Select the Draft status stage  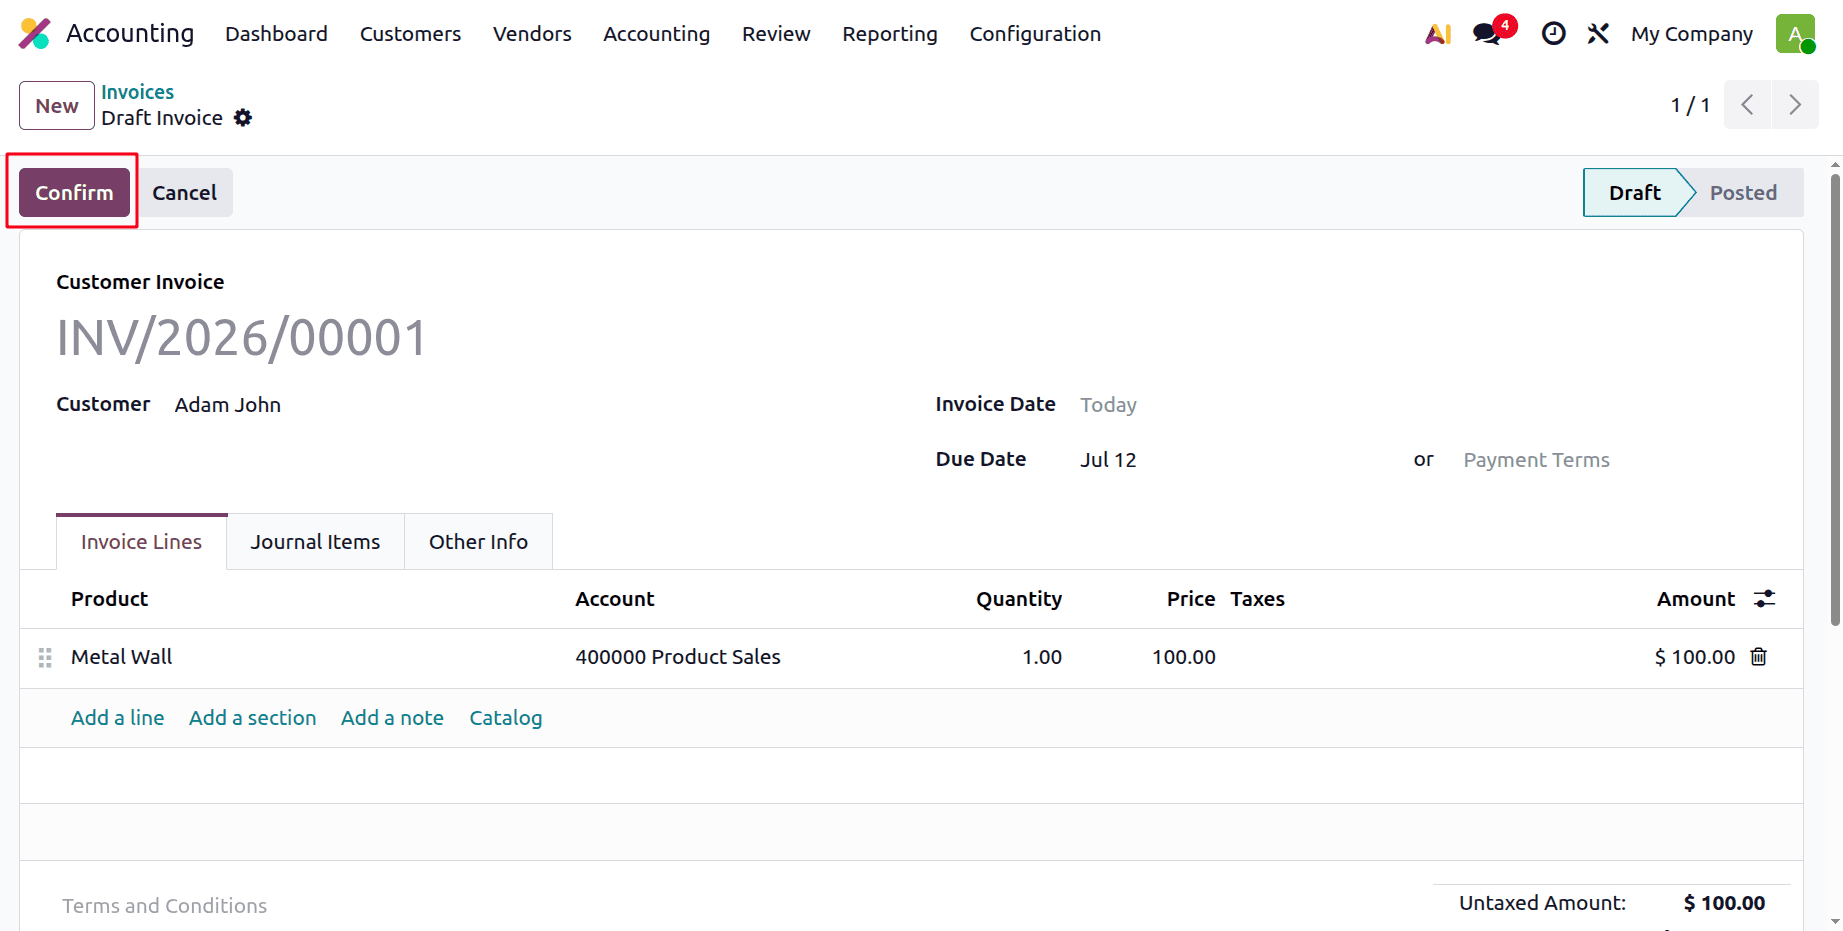(1634, 193)
